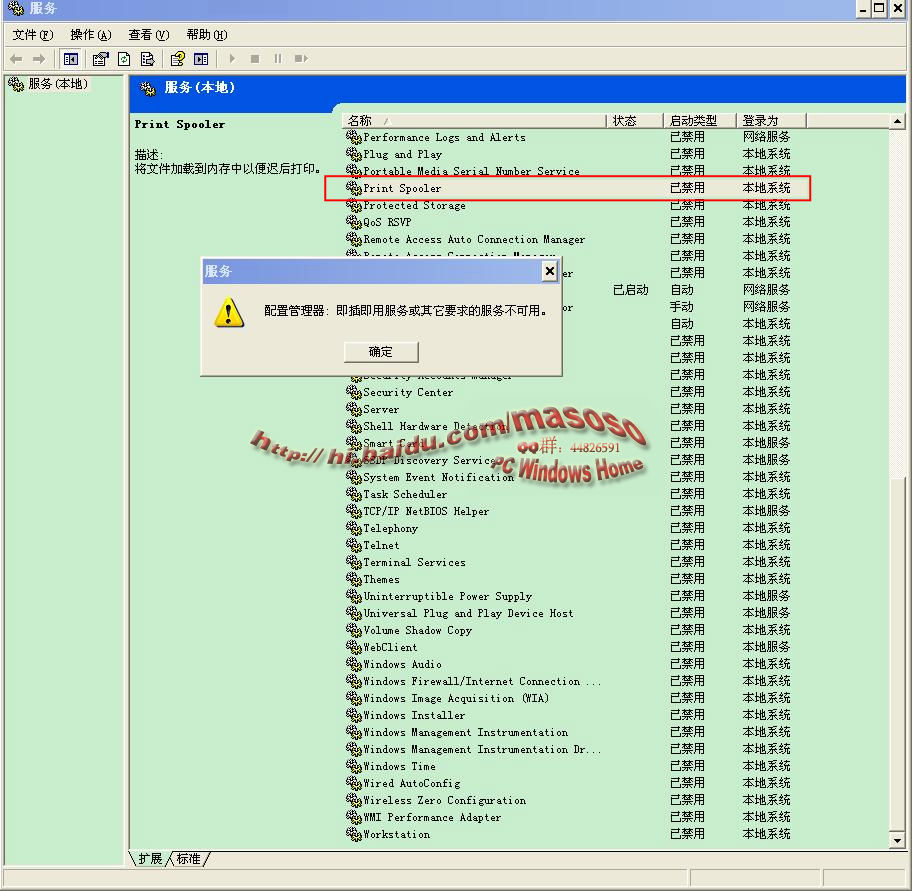Image resolution: width=912 pixels, height=891 pixels.
Task: Open the 帮助(H) menu
Action: click(x=207, y=35)
